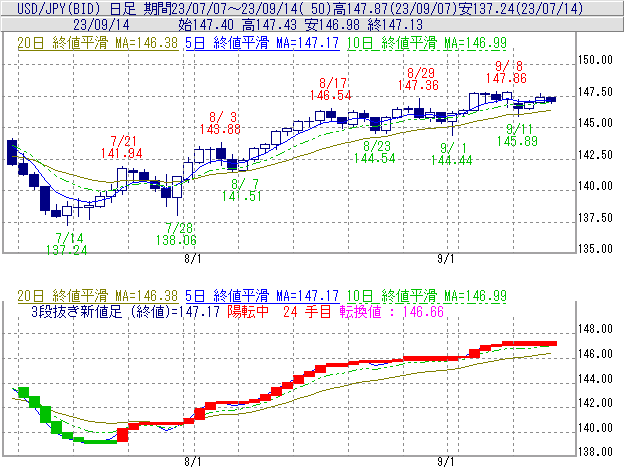Click the 9/11 145.89 low label
Viewport: 624px width, 475px height.
517,135
